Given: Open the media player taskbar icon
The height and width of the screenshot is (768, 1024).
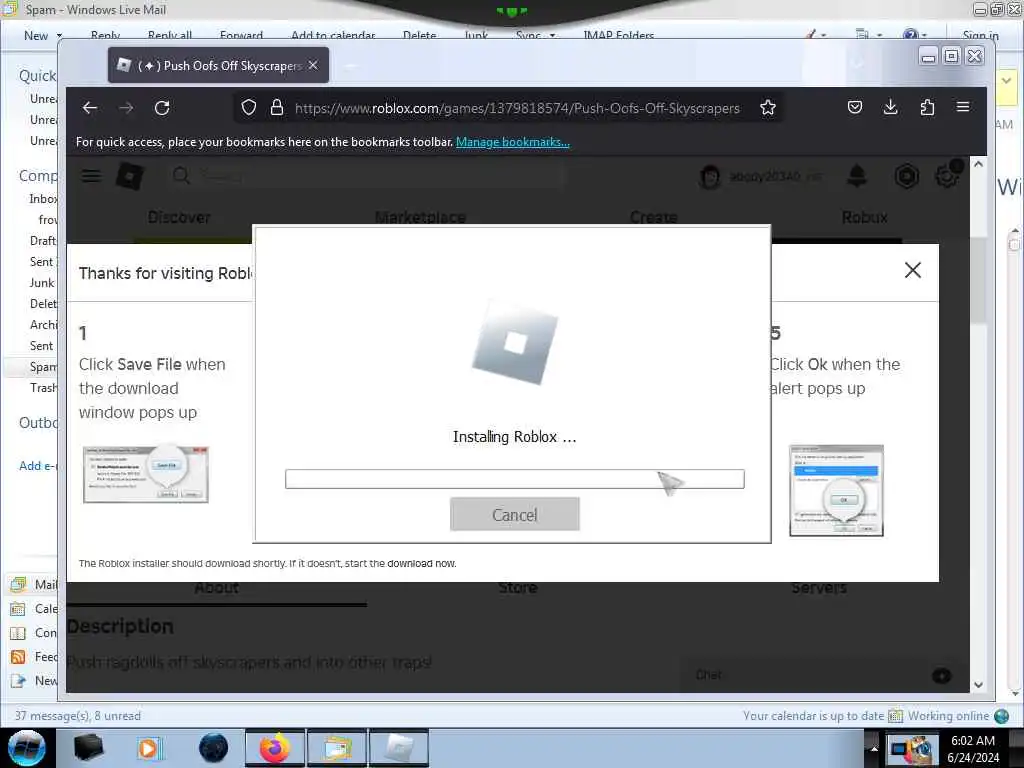Looking at the screenshot, I should tap(150, 748).
